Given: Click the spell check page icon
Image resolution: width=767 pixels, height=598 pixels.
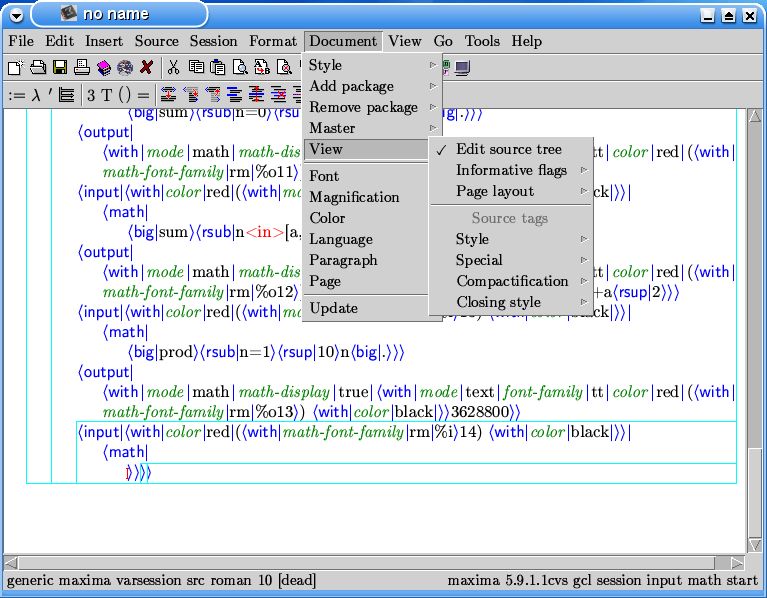Looking at the screenshot, I should pyautogui.click(x=284, y=67).
